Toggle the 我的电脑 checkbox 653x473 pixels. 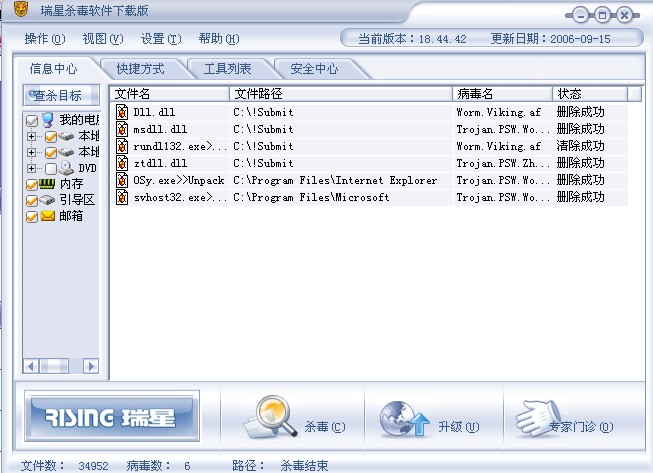[x=32, y=121]
